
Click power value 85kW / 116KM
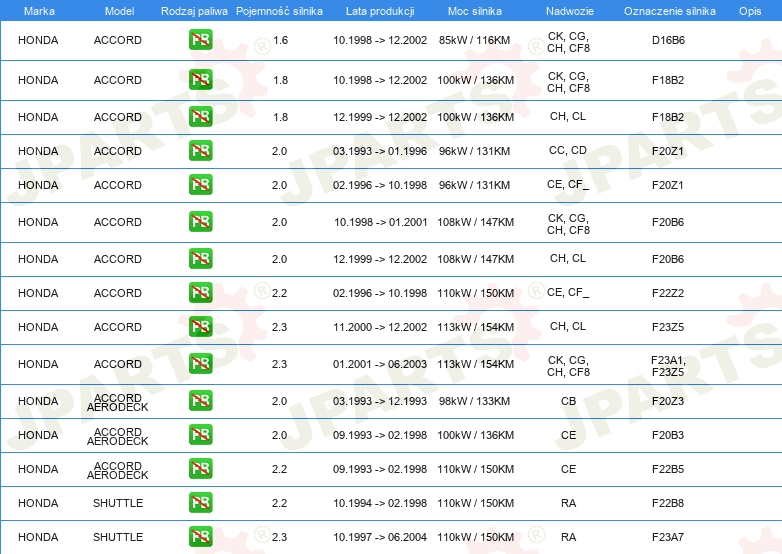point(475,40)
